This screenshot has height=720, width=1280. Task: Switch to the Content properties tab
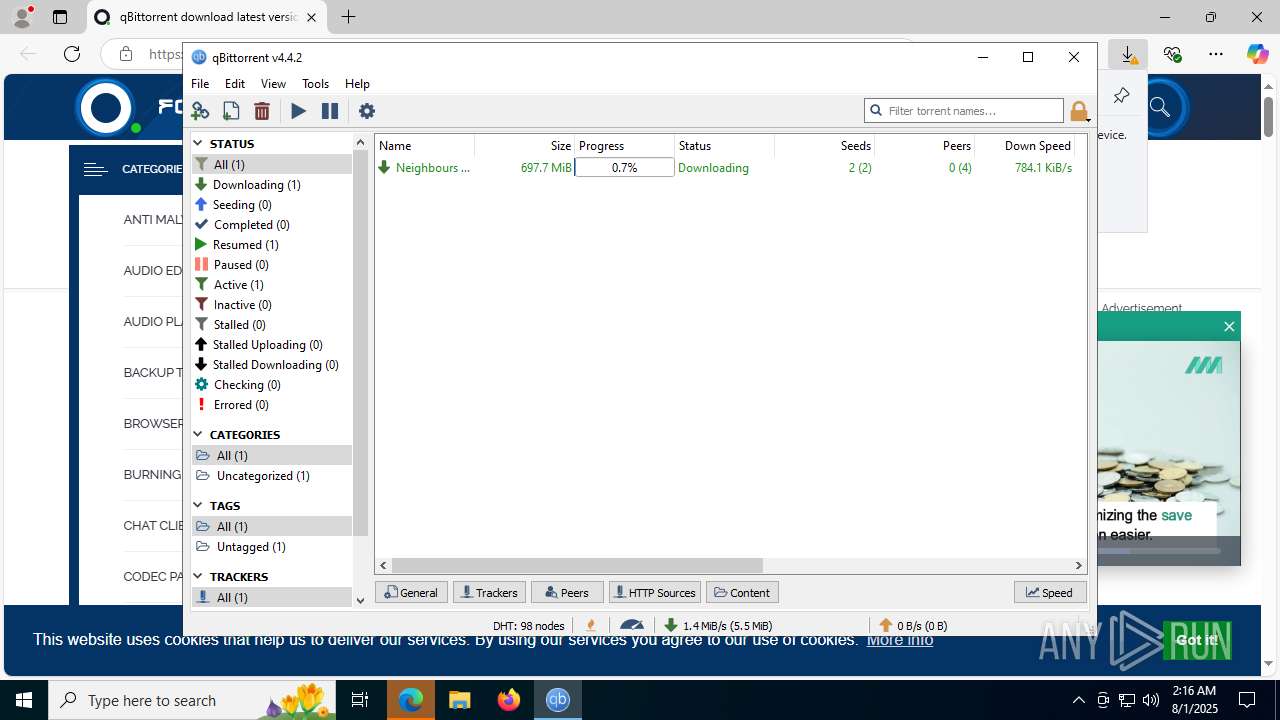coord(742,592)
